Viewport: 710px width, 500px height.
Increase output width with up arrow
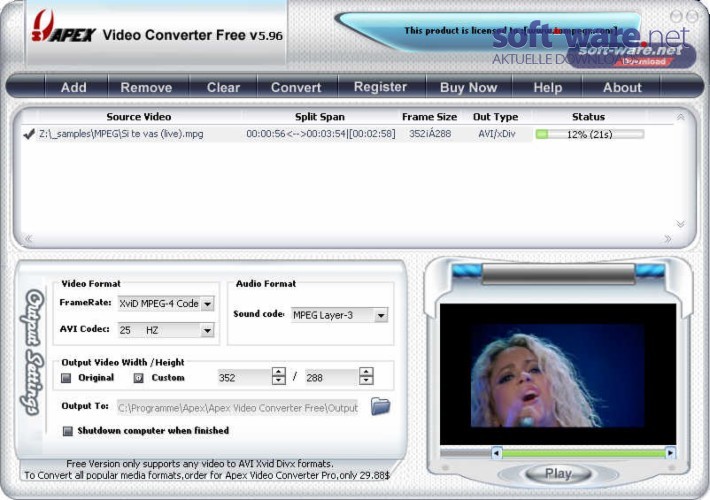(x=279, y=372)
